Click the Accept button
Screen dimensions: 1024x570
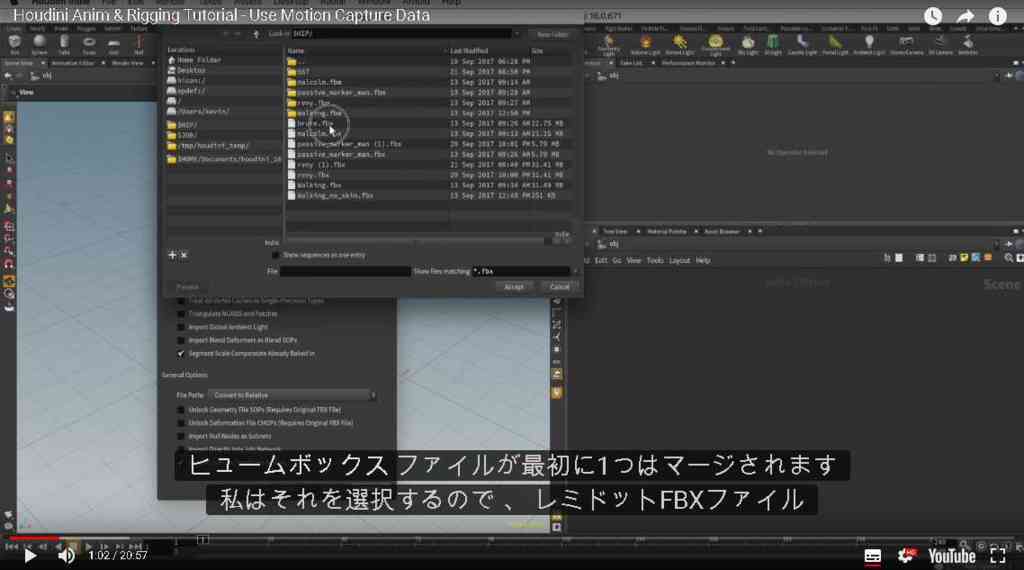514,287
